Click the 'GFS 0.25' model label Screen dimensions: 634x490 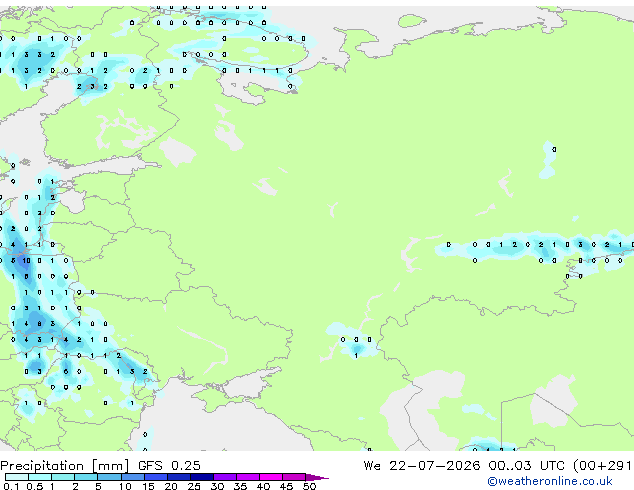click(x=169, y=465)
